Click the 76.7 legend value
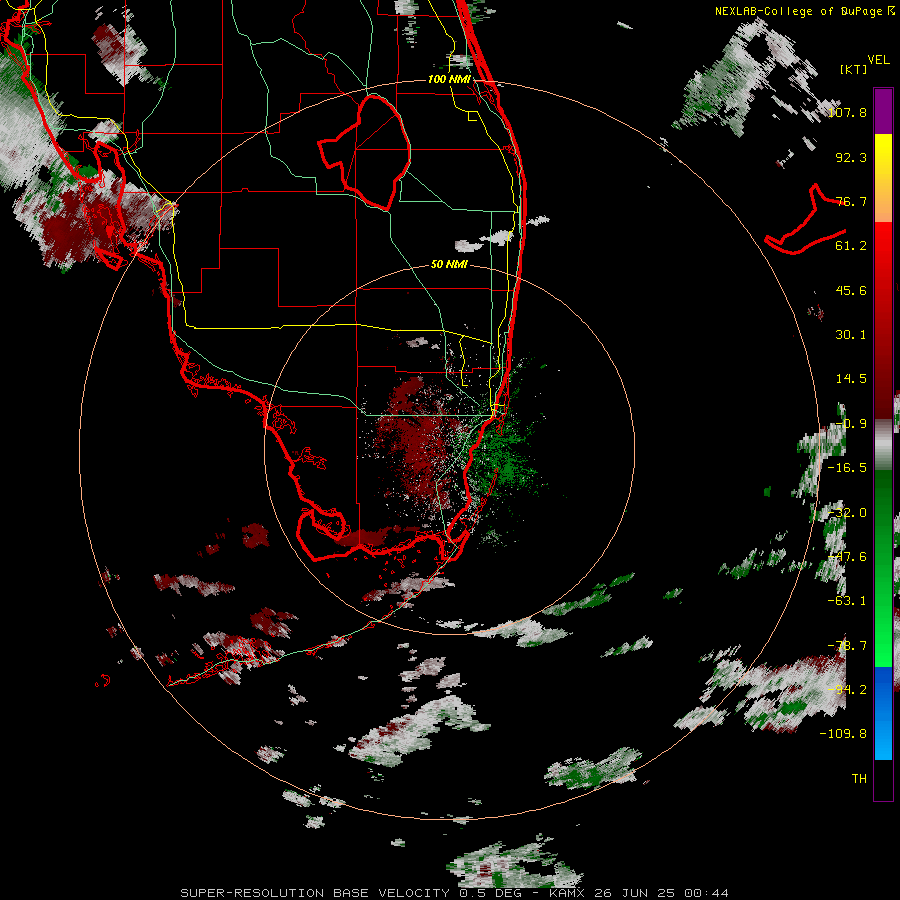 pyautogui.click(x=851, y=201)
